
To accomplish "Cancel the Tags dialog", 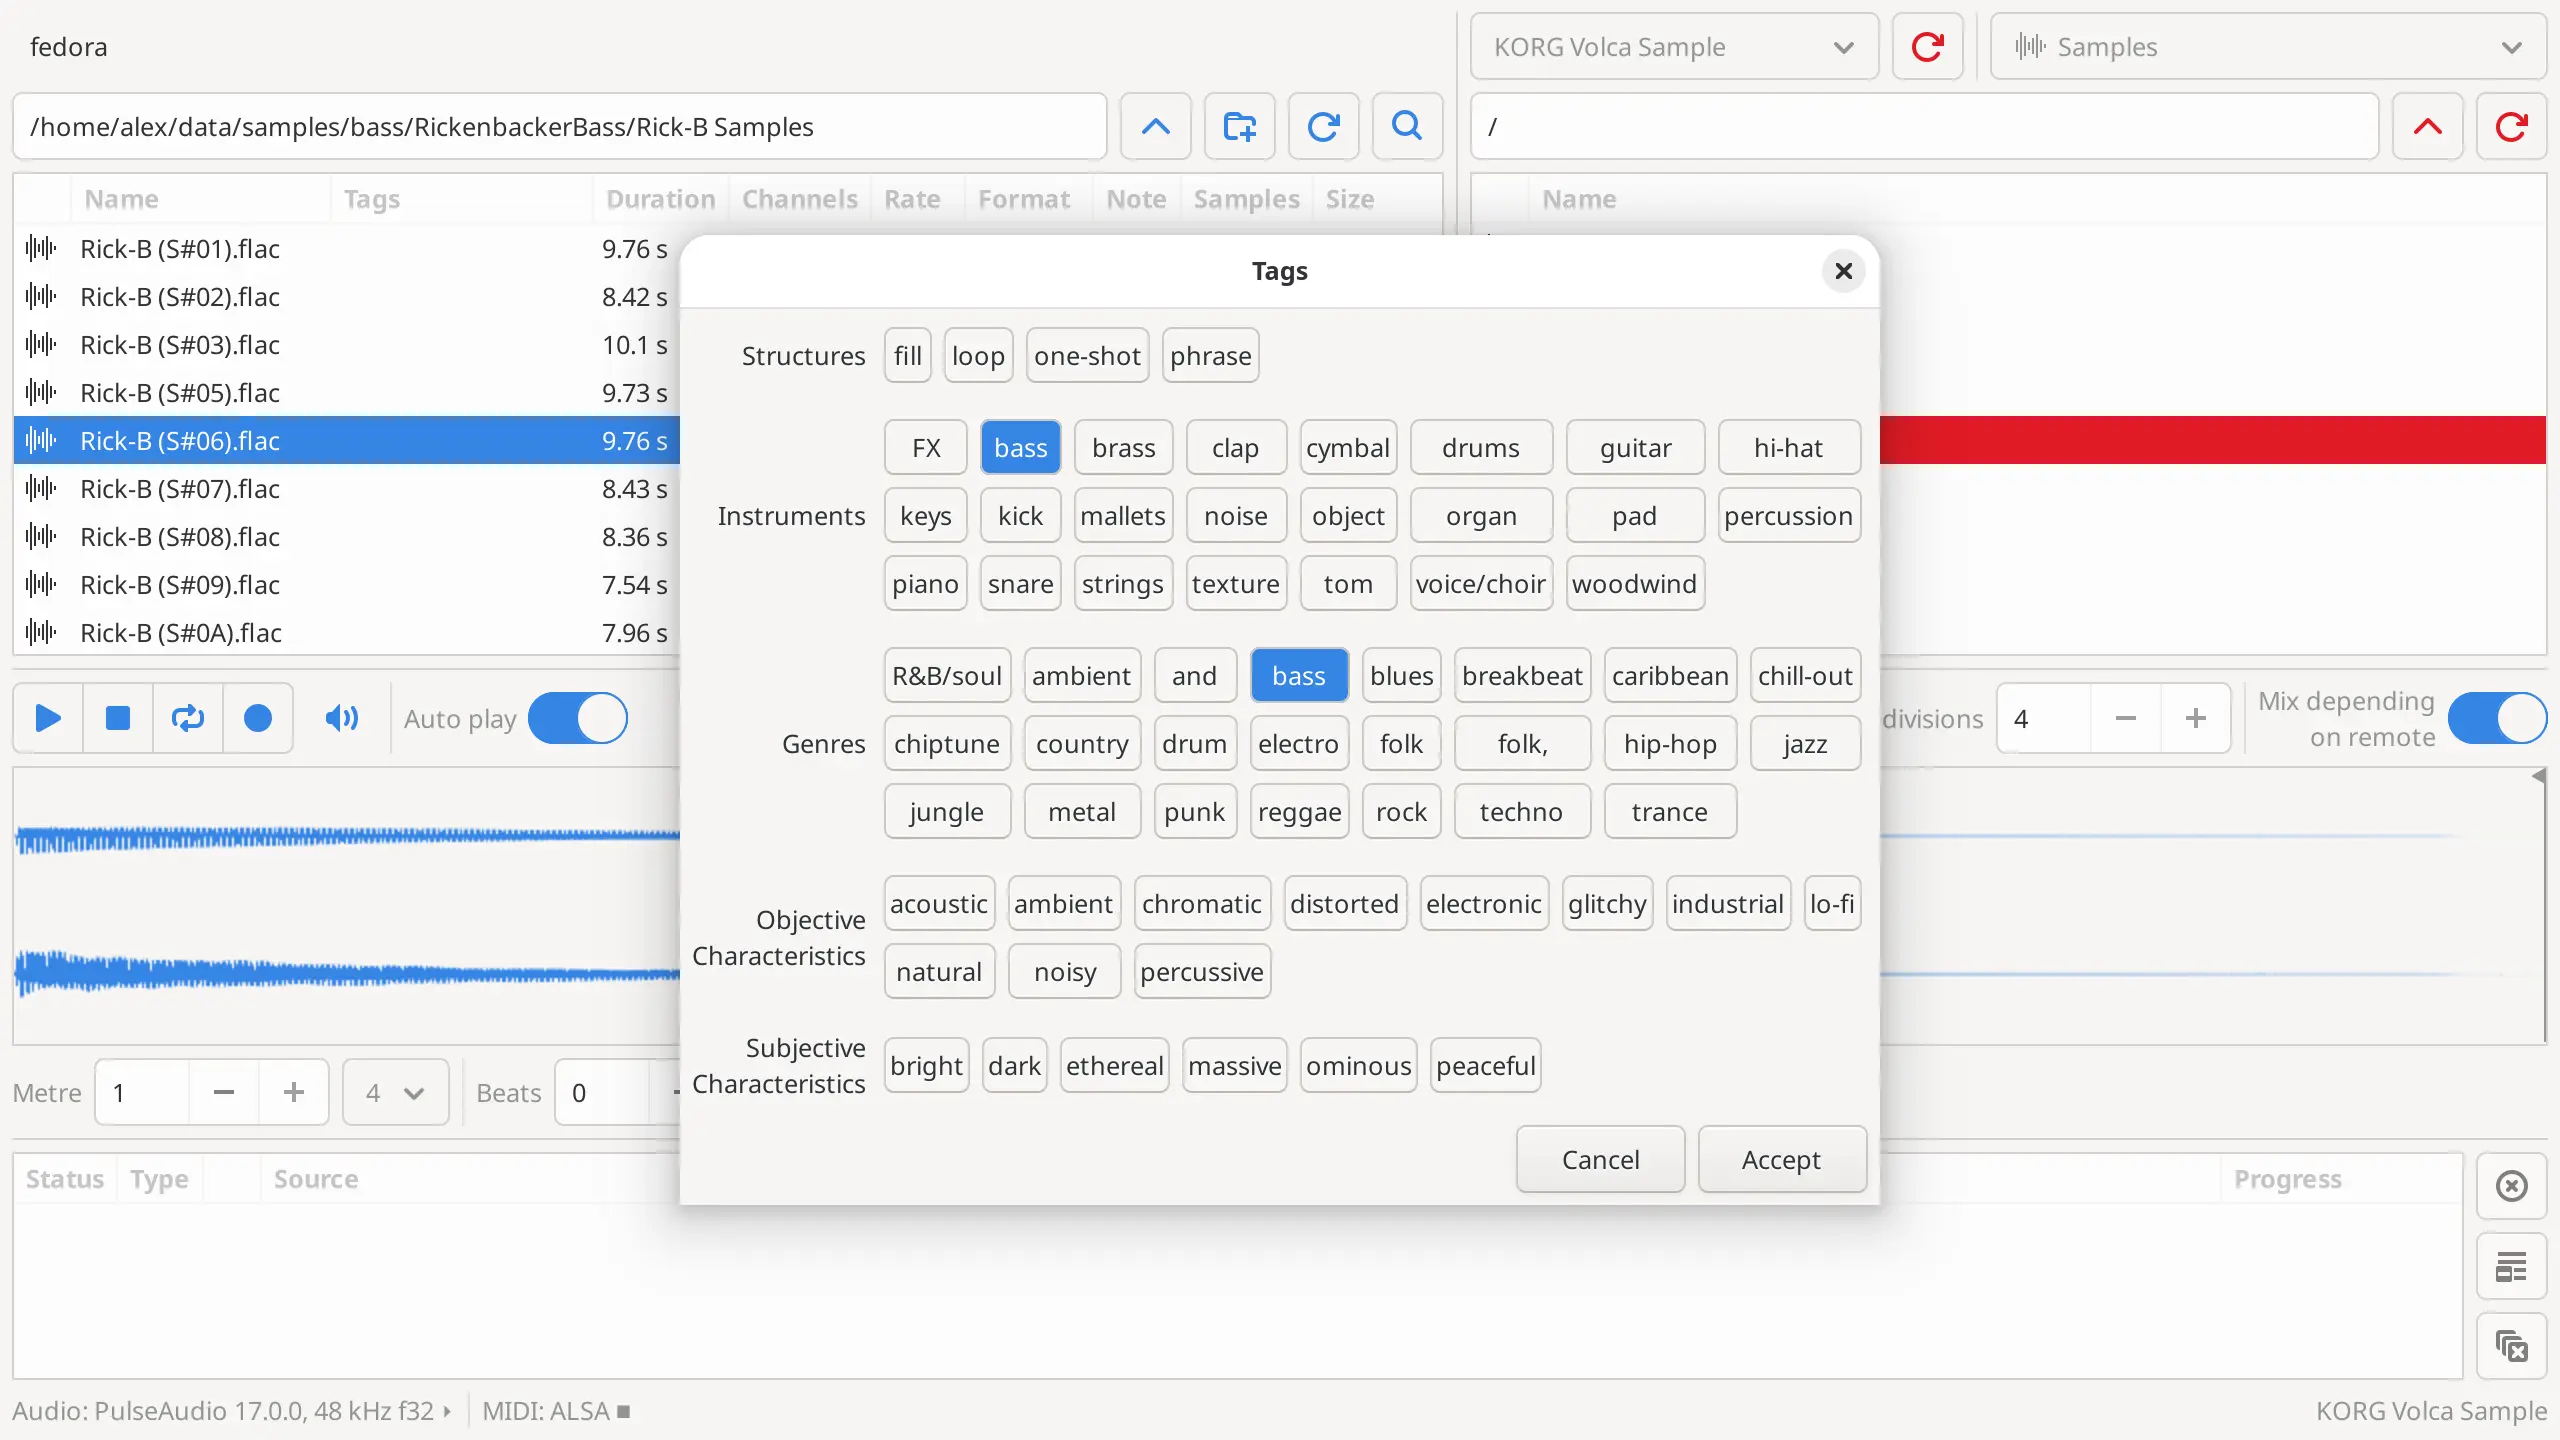I will [x=1599, y=1159].
